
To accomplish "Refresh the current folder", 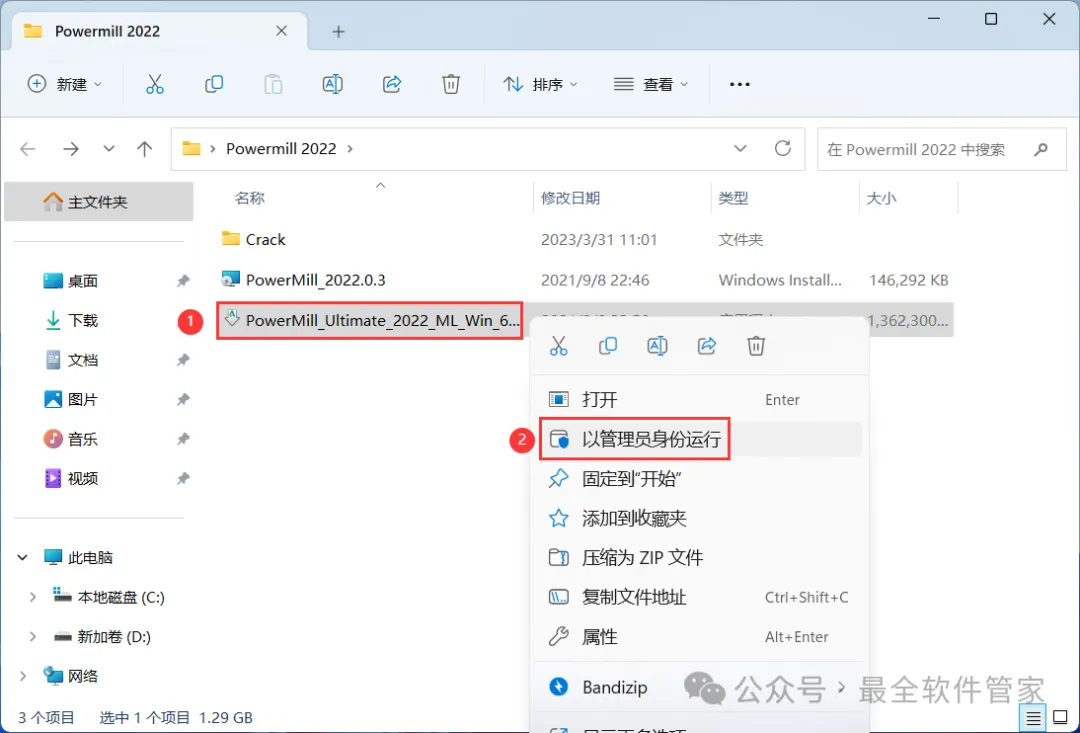I will 782,148.
